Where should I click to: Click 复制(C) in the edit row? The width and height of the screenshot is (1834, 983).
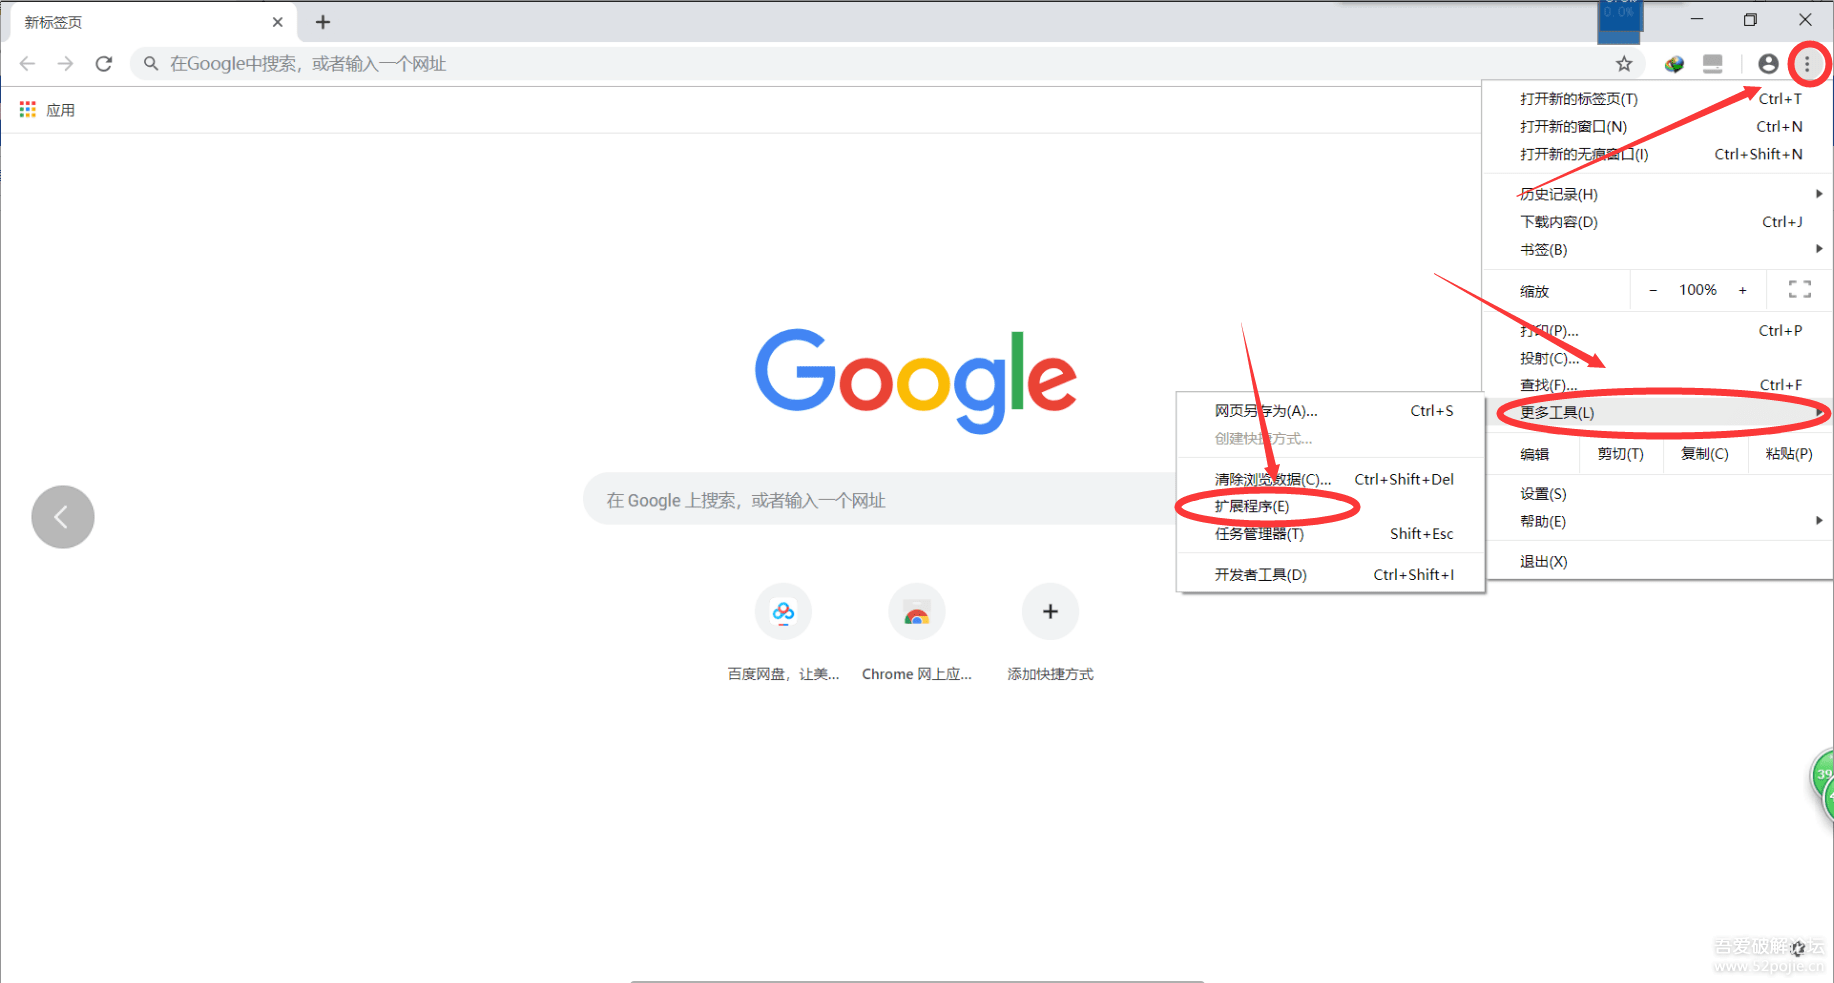1705,454
